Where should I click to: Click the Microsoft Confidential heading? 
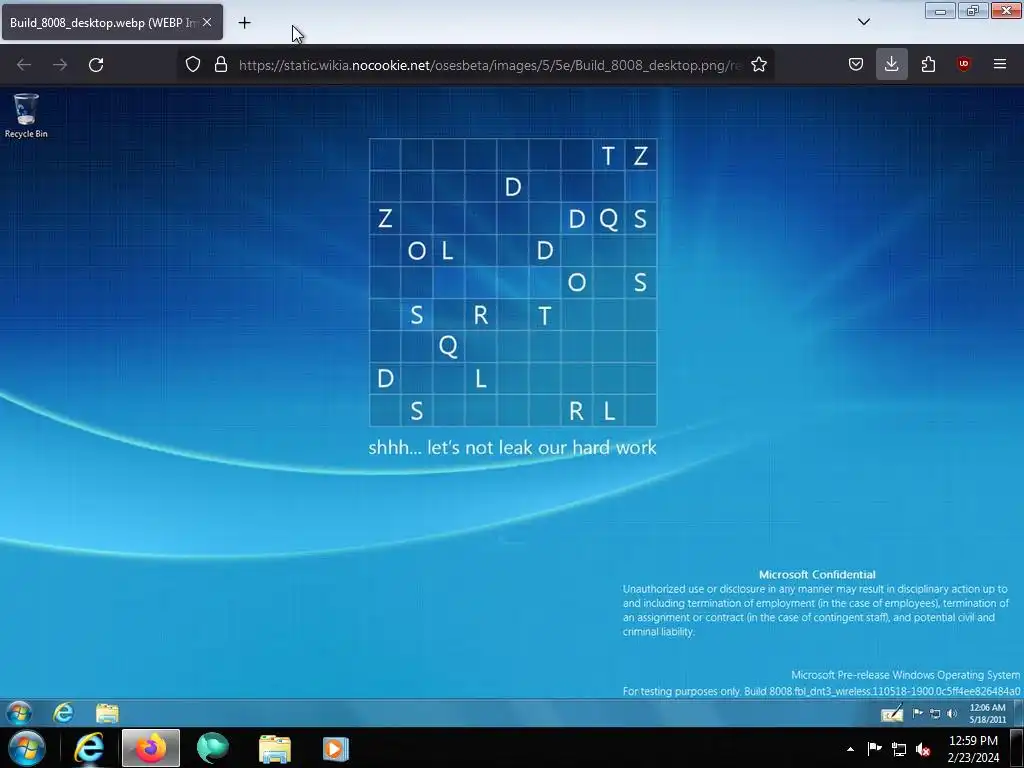817,575
